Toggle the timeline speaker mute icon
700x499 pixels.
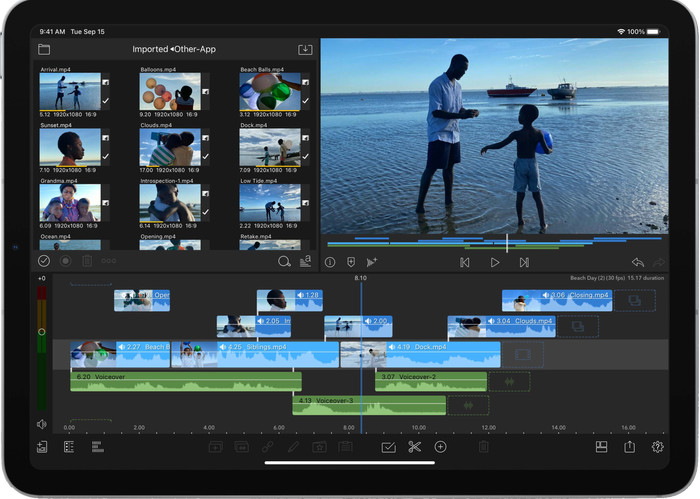point(42,424)
